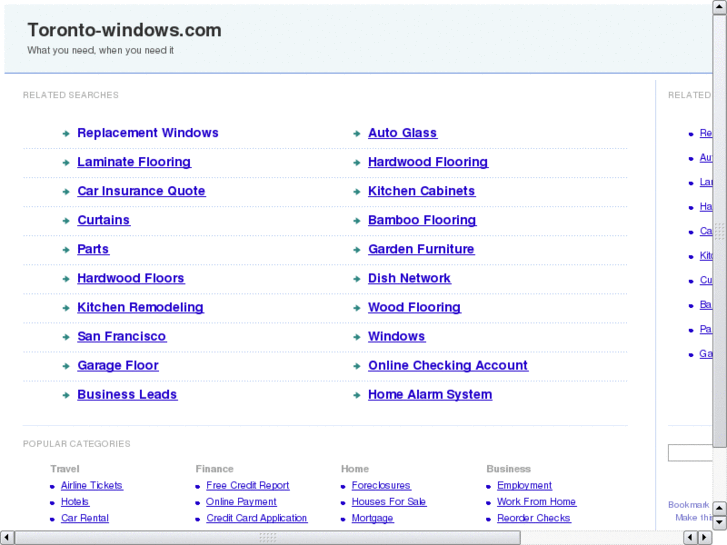
Task: Click the Bookmark link in sidebar
Action: pyautogui.click(x=689, y=505)
